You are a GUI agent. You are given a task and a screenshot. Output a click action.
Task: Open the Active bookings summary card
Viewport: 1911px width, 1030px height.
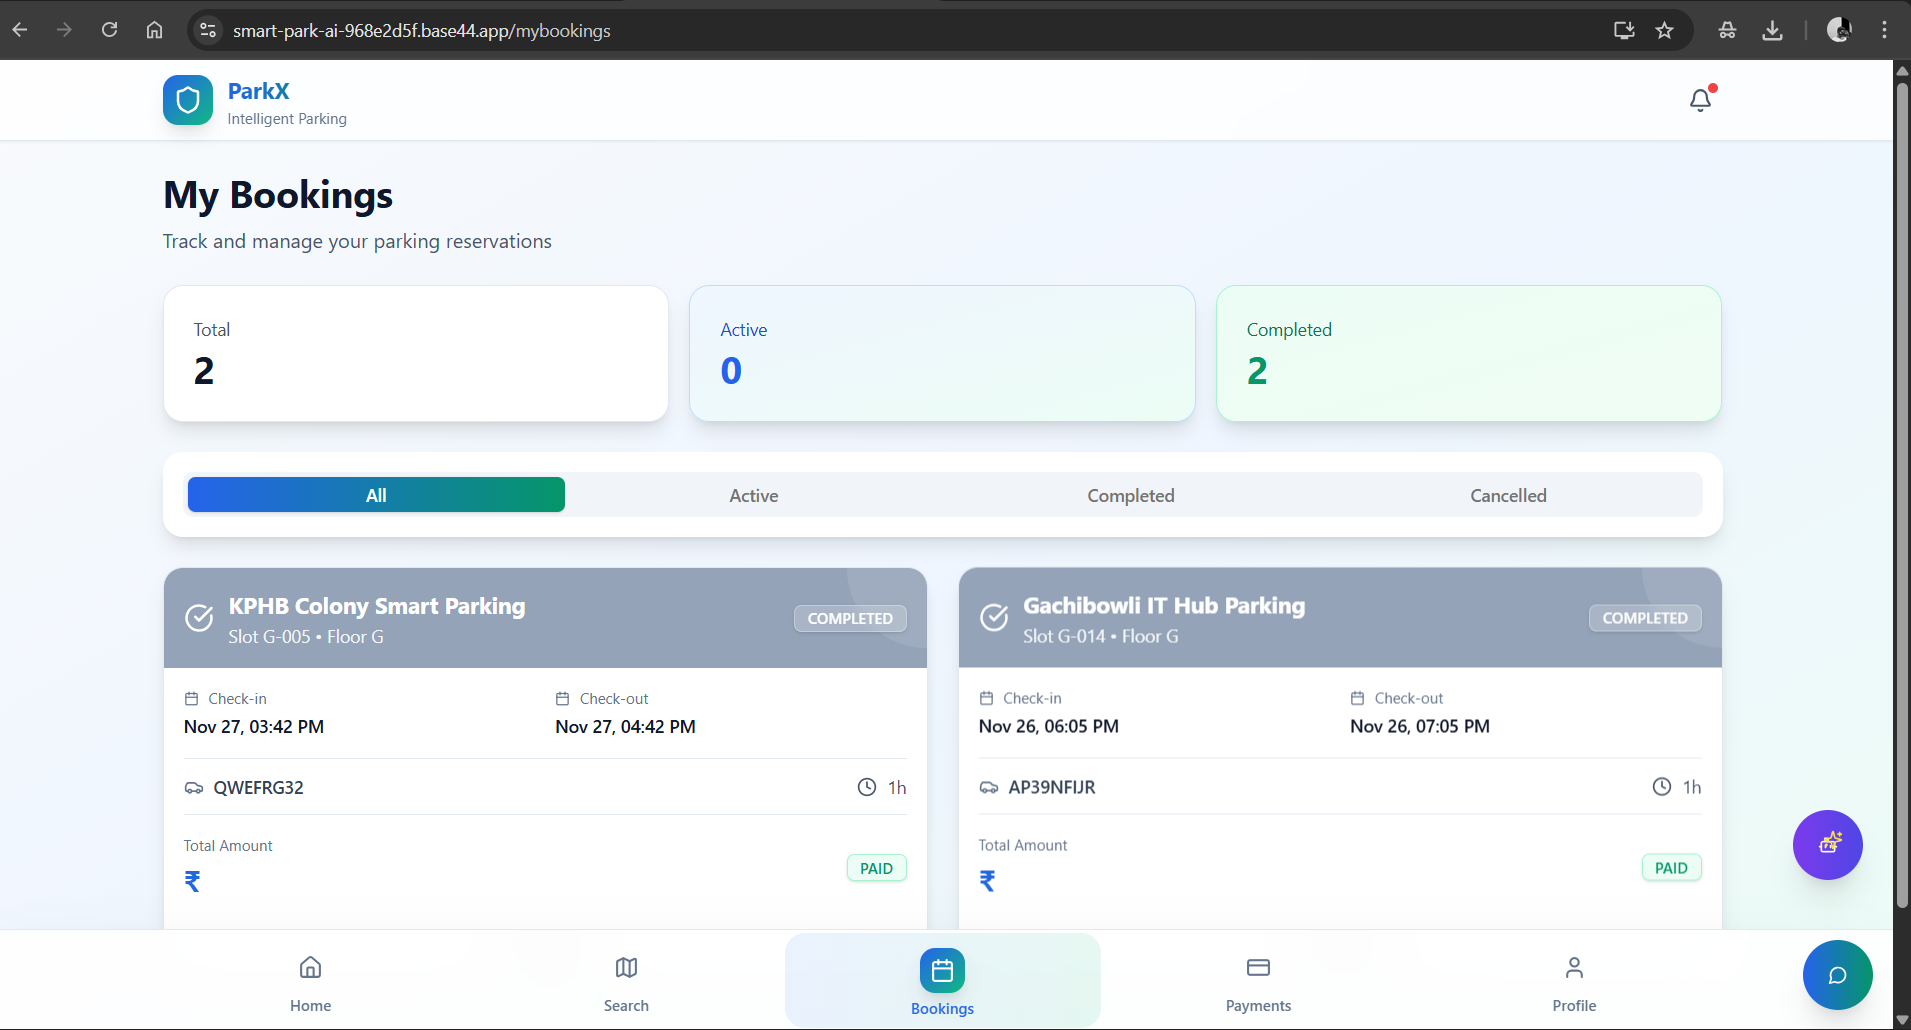[x=942, y=354]
